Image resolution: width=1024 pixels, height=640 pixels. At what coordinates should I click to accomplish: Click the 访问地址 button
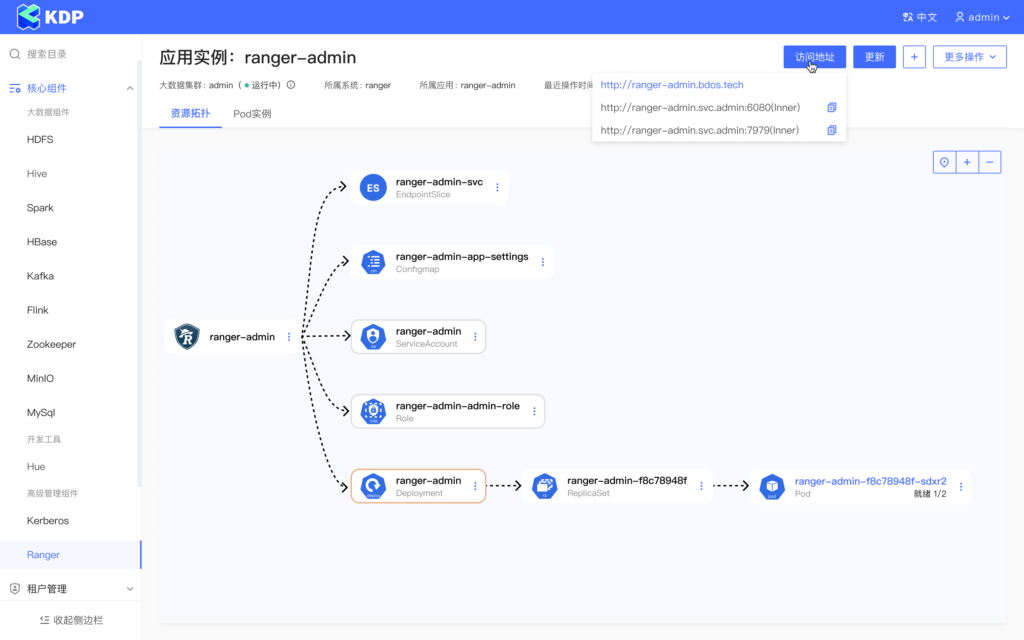pyautogui.click(x=814, y=57)
